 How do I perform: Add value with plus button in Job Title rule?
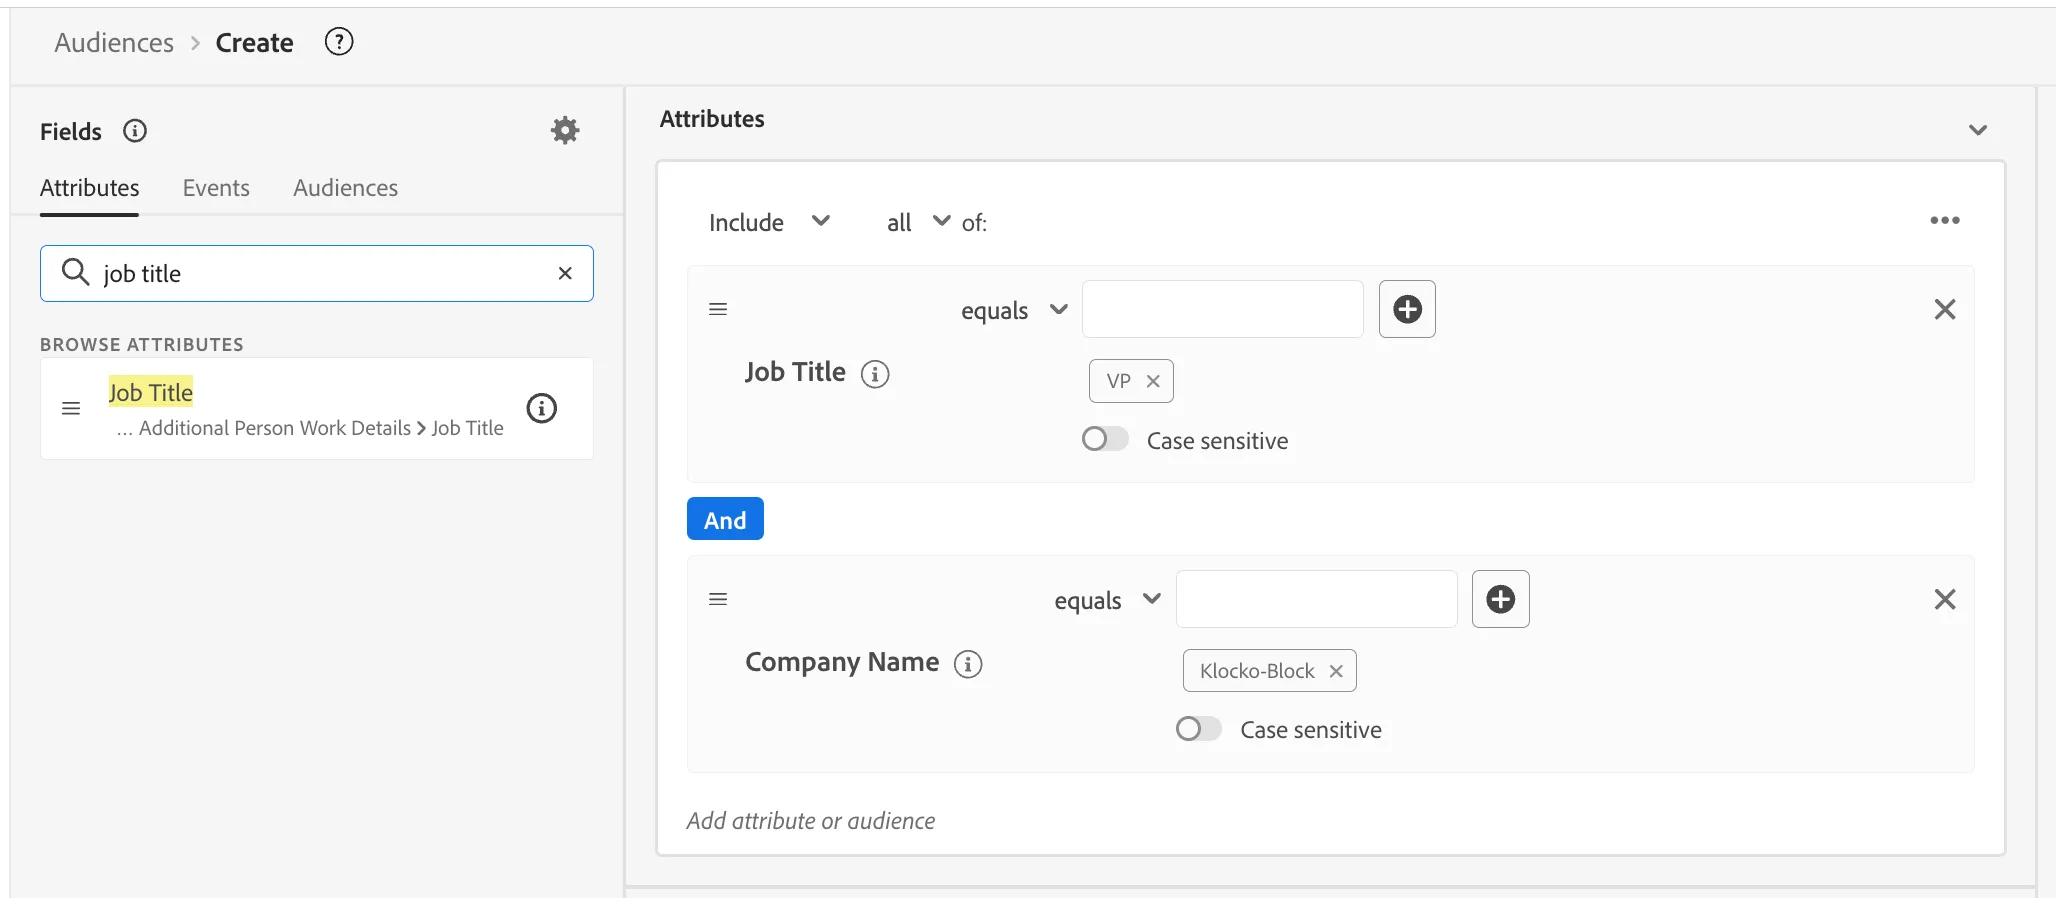(x=1407, y=309)
